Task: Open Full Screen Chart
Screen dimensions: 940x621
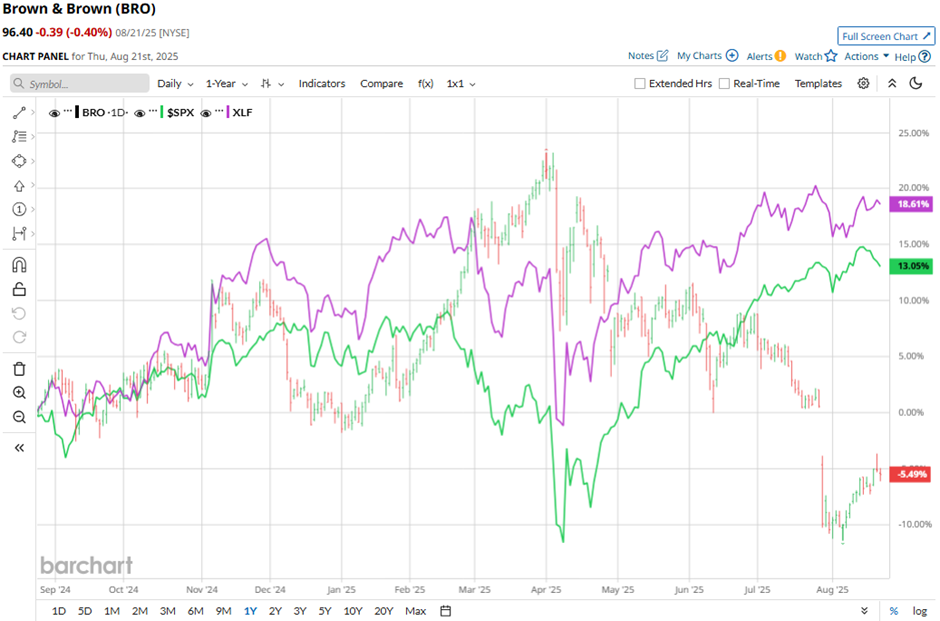Action: [886, 37]
